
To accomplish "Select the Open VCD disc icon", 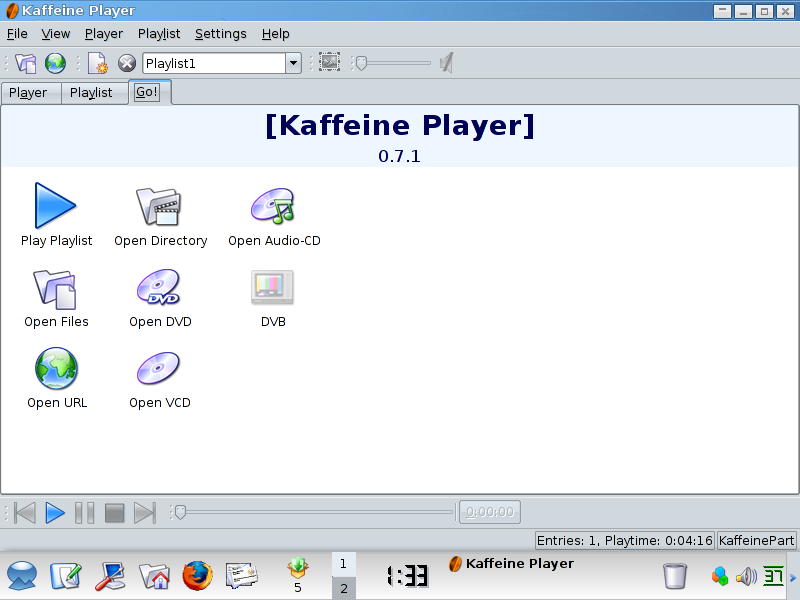I will (159, 368).
